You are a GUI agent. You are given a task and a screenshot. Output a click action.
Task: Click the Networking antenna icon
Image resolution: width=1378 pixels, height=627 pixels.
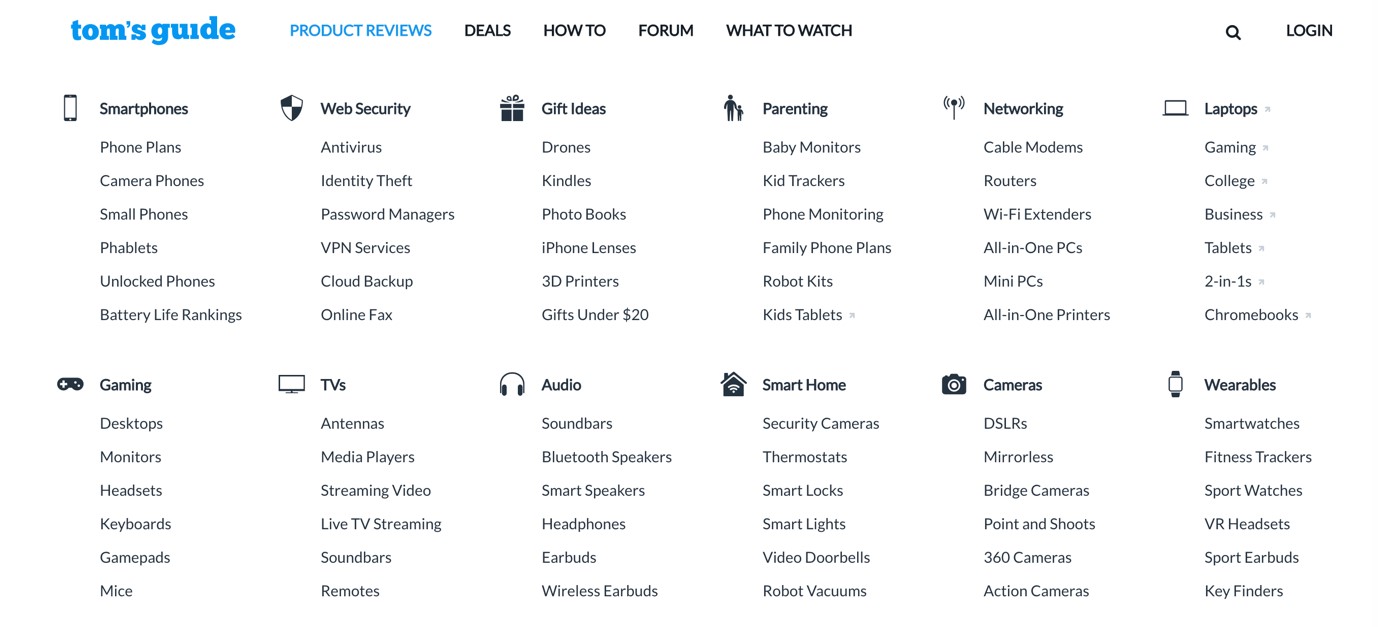(954, 107)
